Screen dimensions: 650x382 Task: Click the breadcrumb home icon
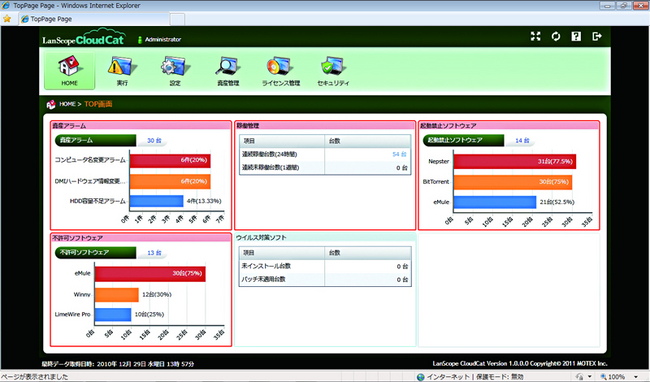click(x=51, y=104)
